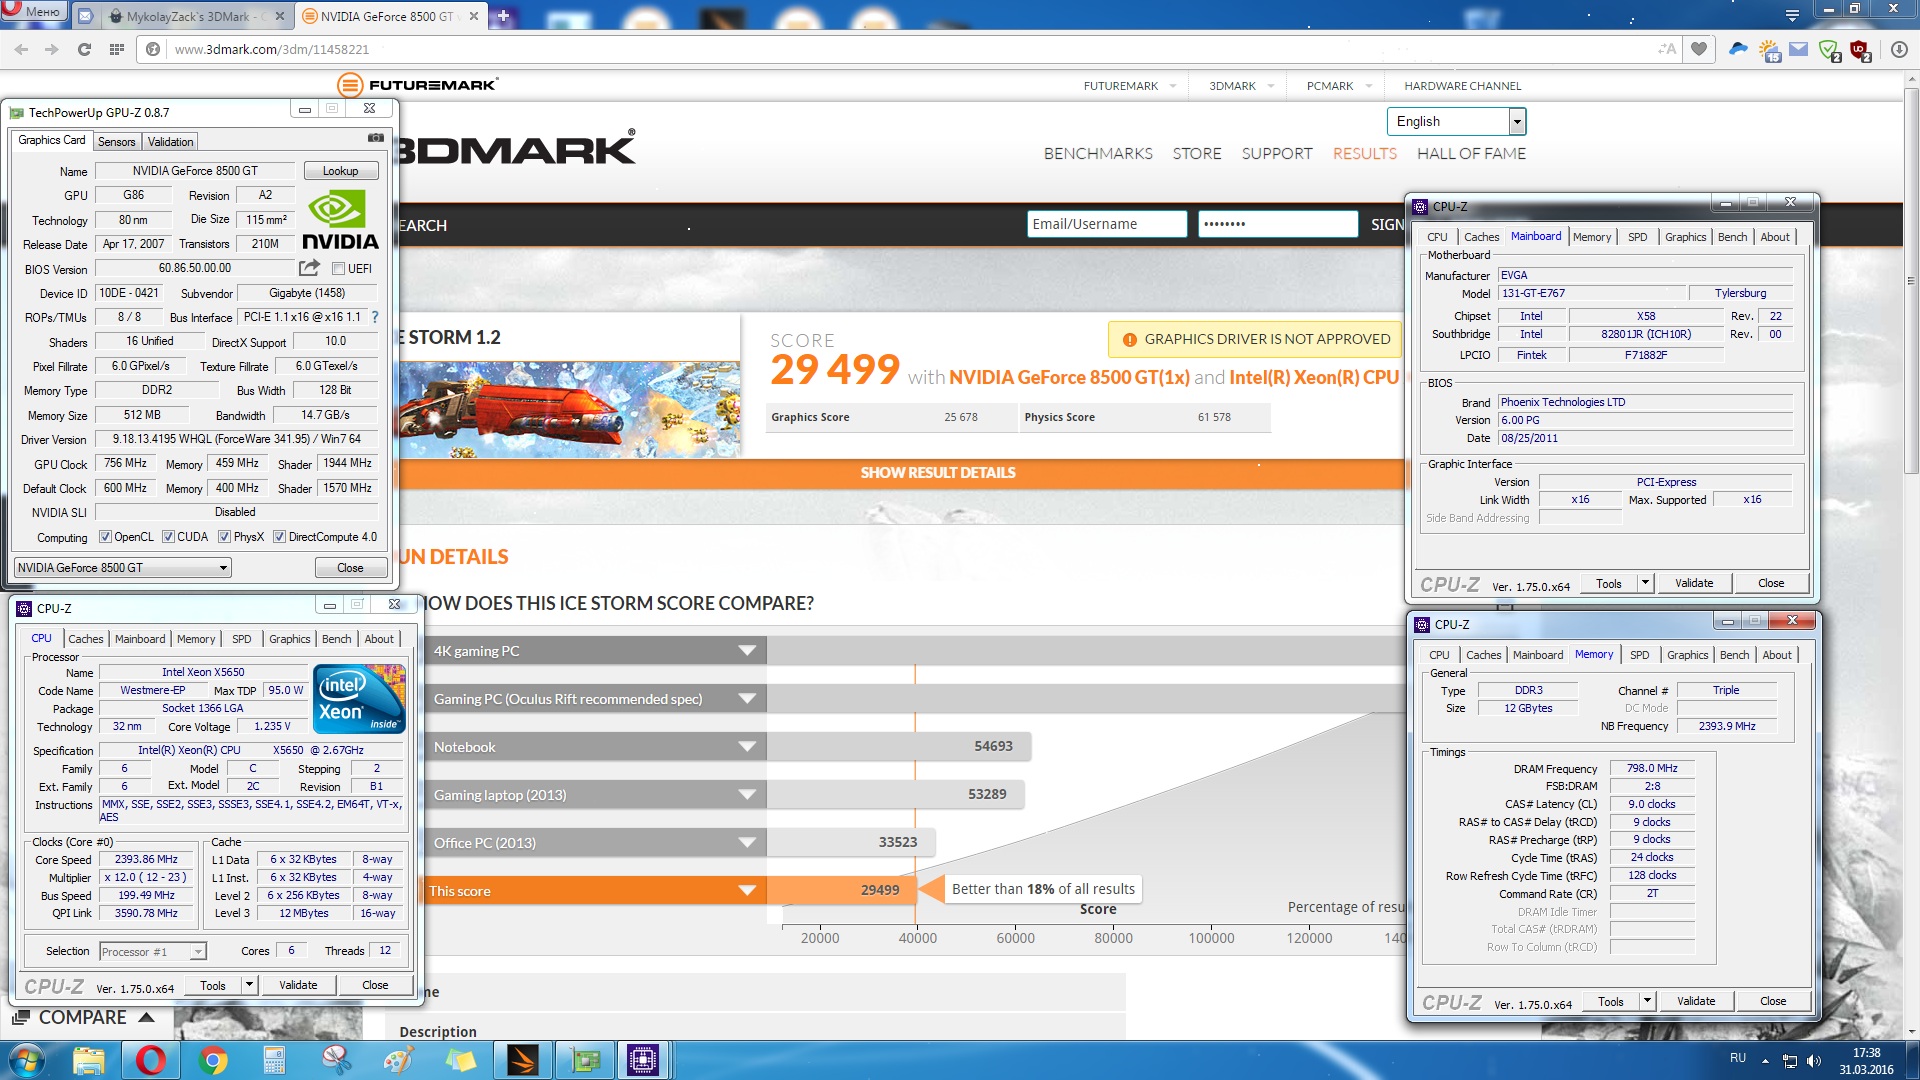The height and width of the screenshot is (1080, 1920).
Task: Toggle DirectCompute 4.0 checkbox
Action: 279,537
